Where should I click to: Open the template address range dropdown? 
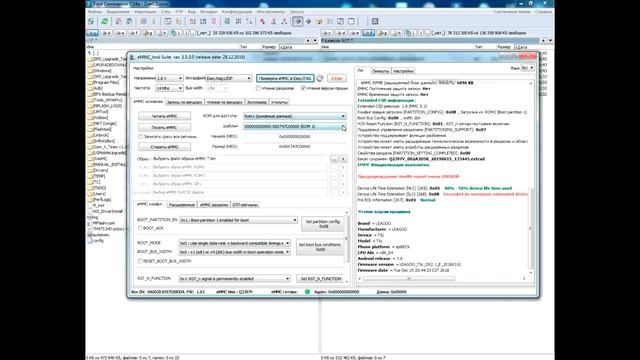click(295, 127)
